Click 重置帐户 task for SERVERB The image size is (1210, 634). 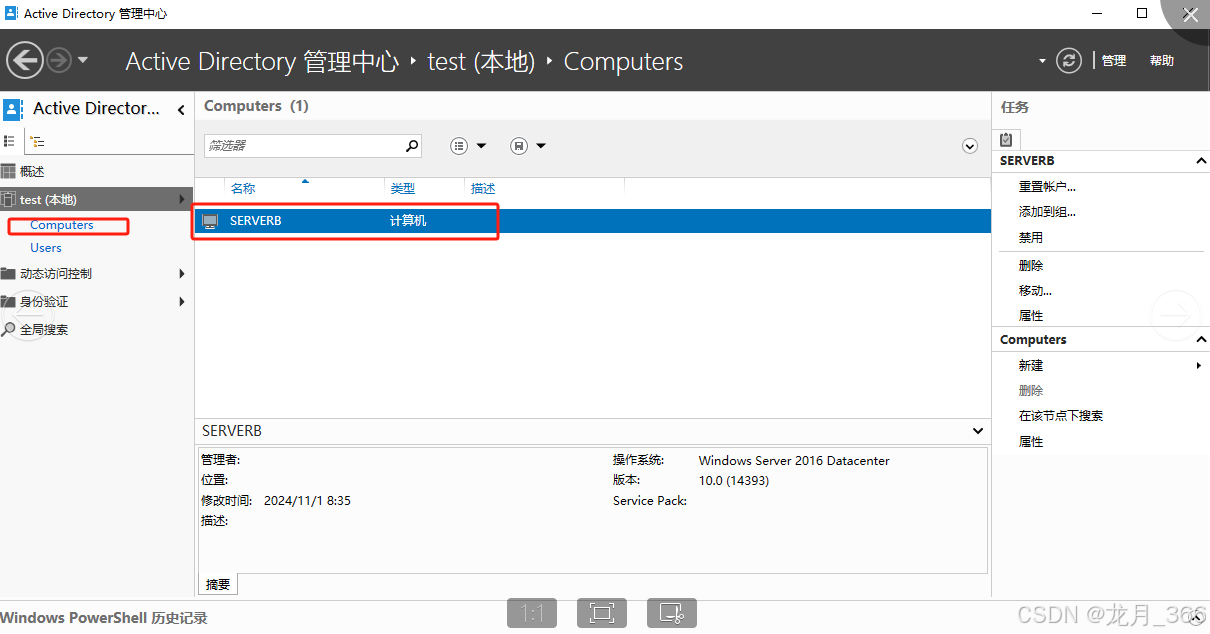click(1046, 187)
